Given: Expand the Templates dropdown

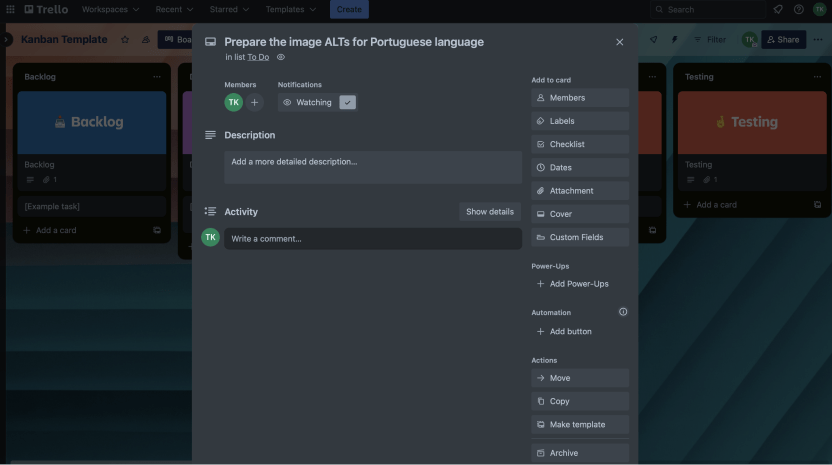Looking at the screenshot, I should [x=290, y=9].
